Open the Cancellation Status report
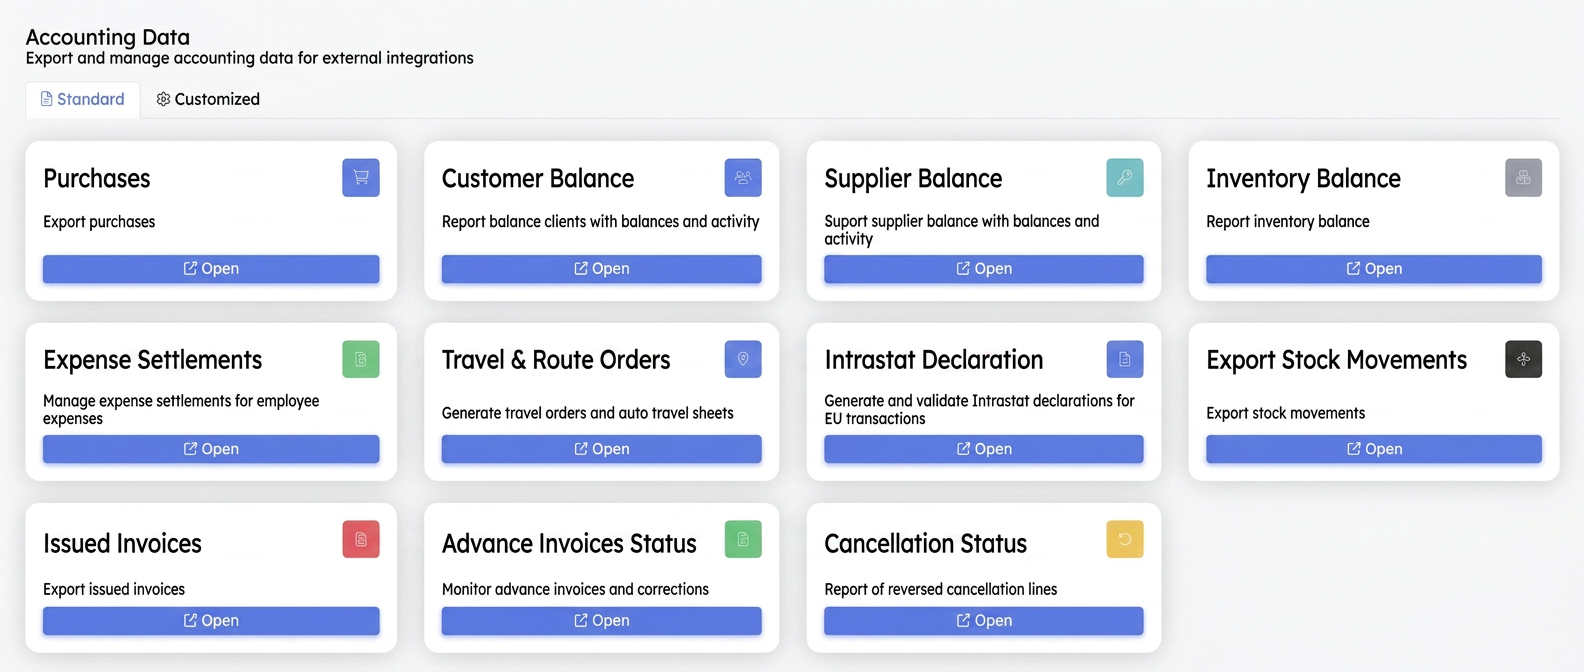 point(984,621)
